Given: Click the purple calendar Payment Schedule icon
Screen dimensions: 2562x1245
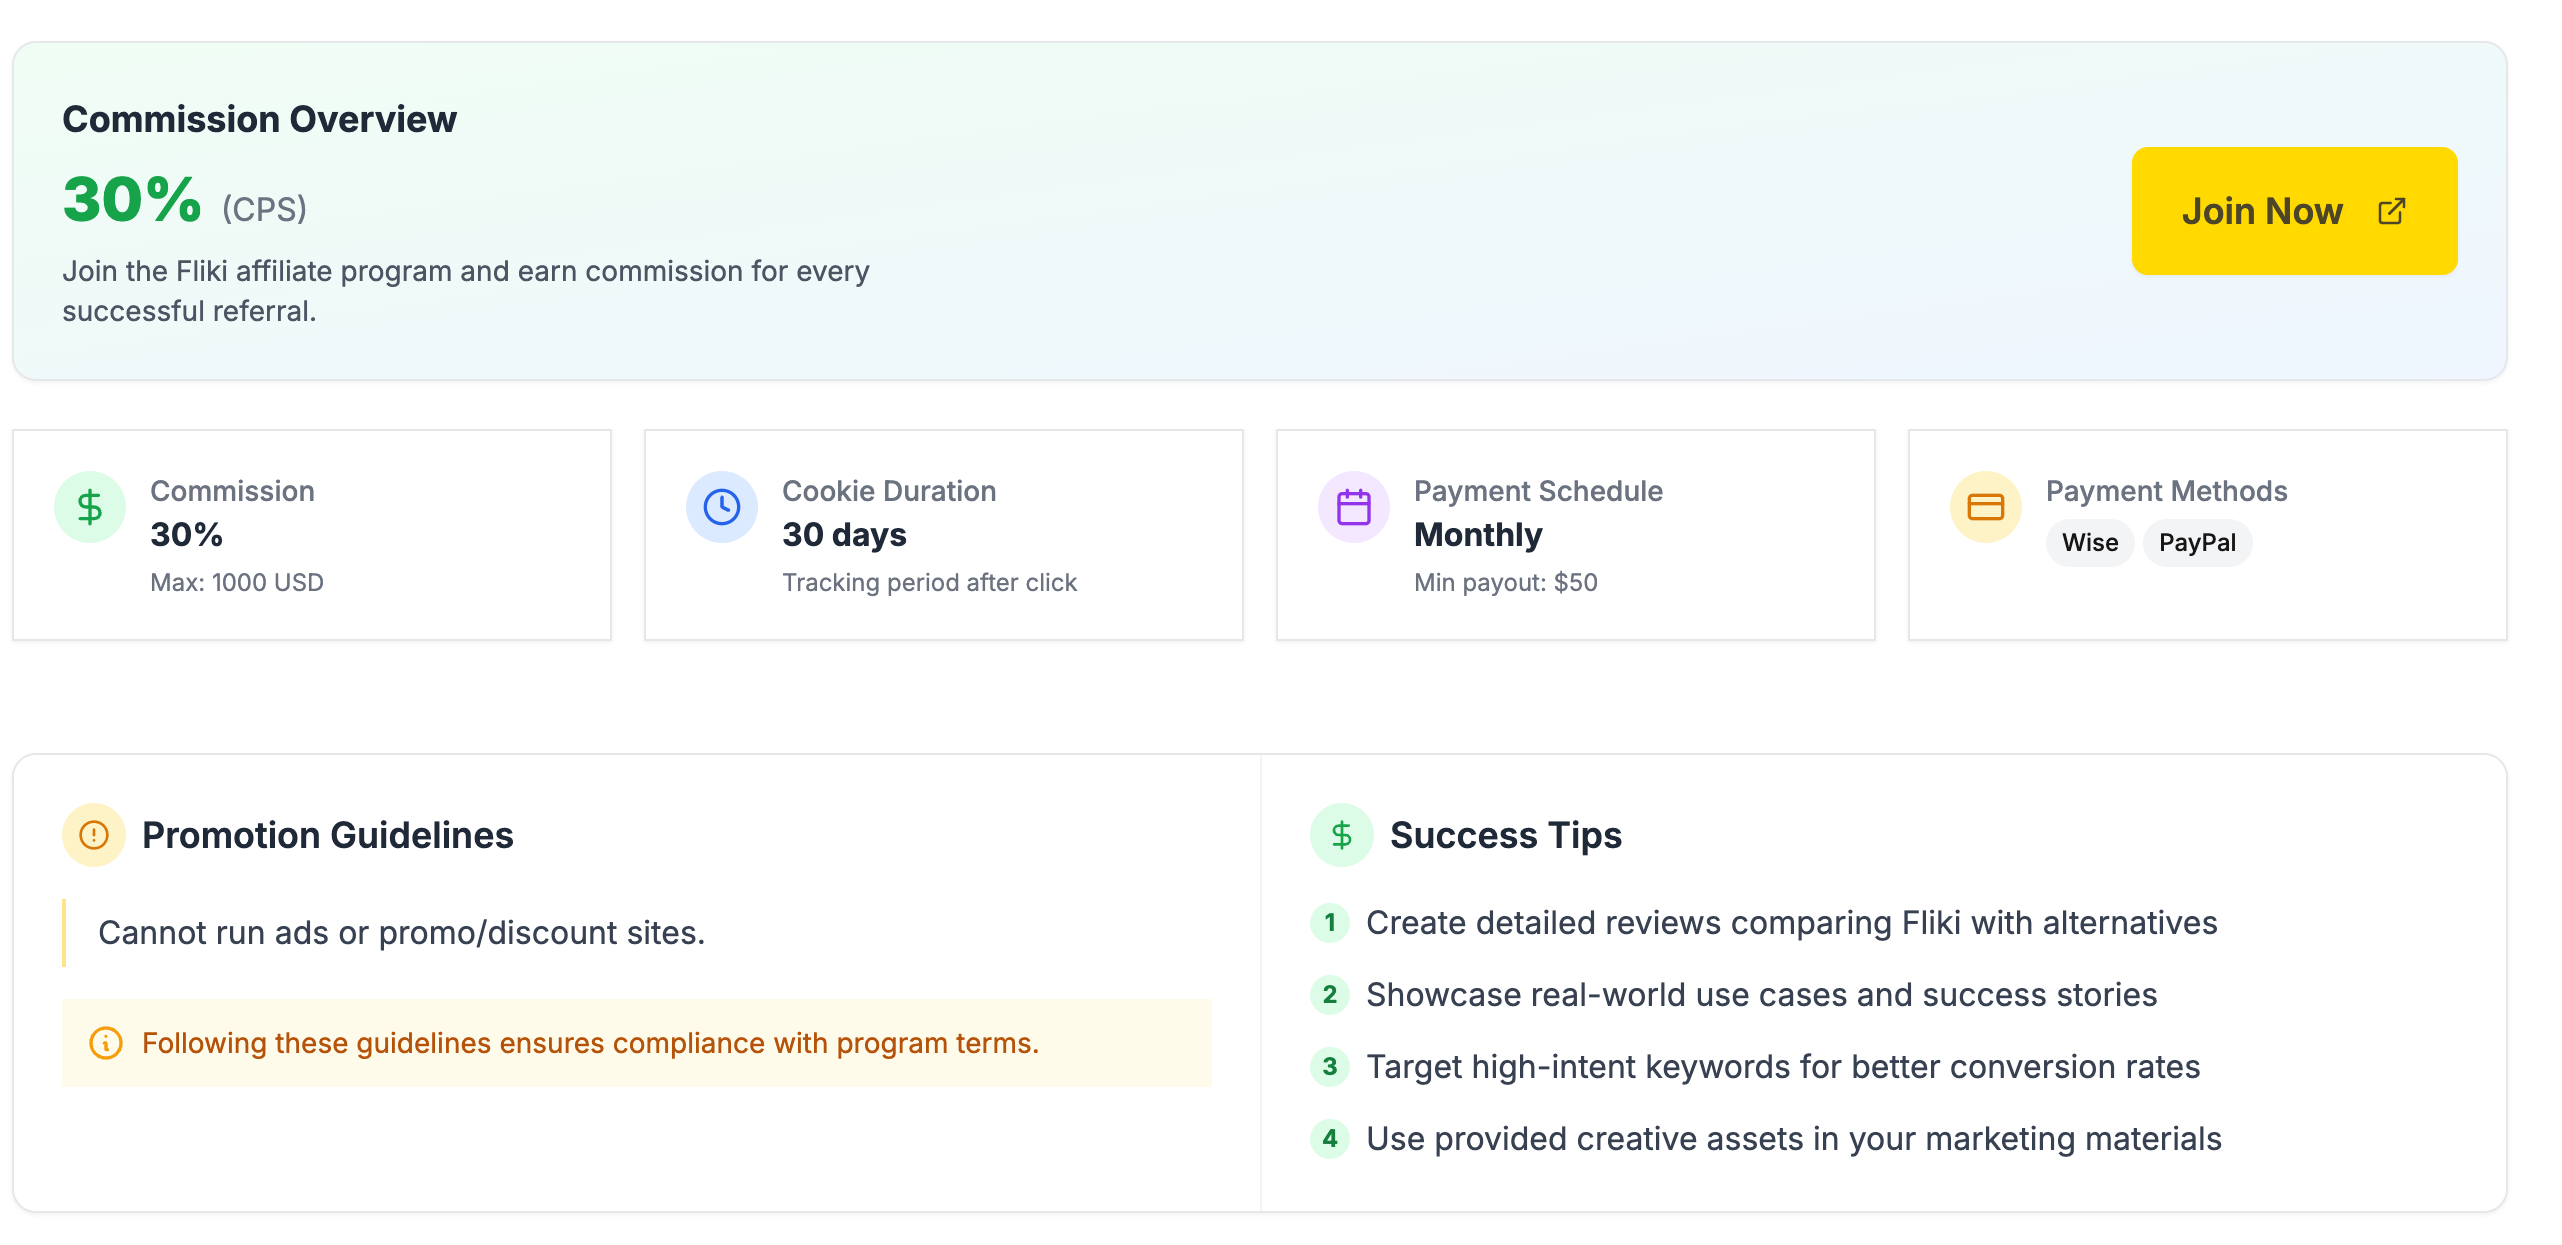Looking at the screenshot, I should tap(1353, 507).
